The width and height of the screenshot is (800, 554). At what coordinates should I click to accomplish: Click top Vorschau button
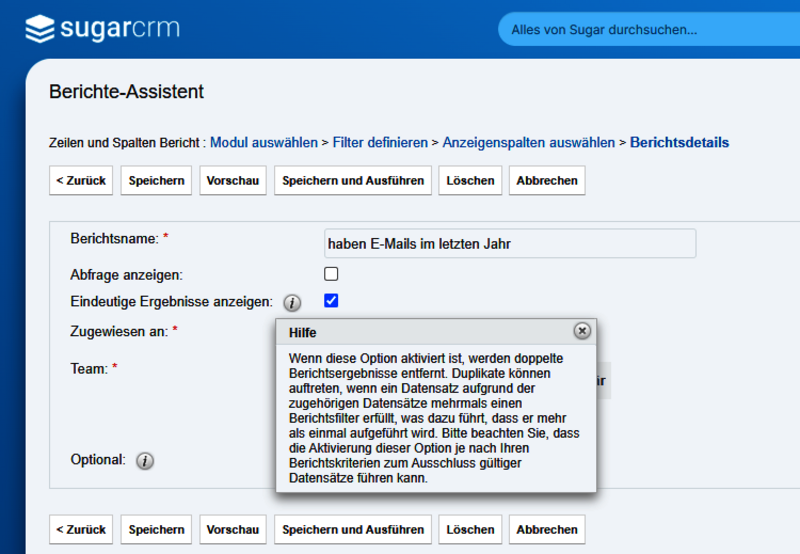(233, 181)
